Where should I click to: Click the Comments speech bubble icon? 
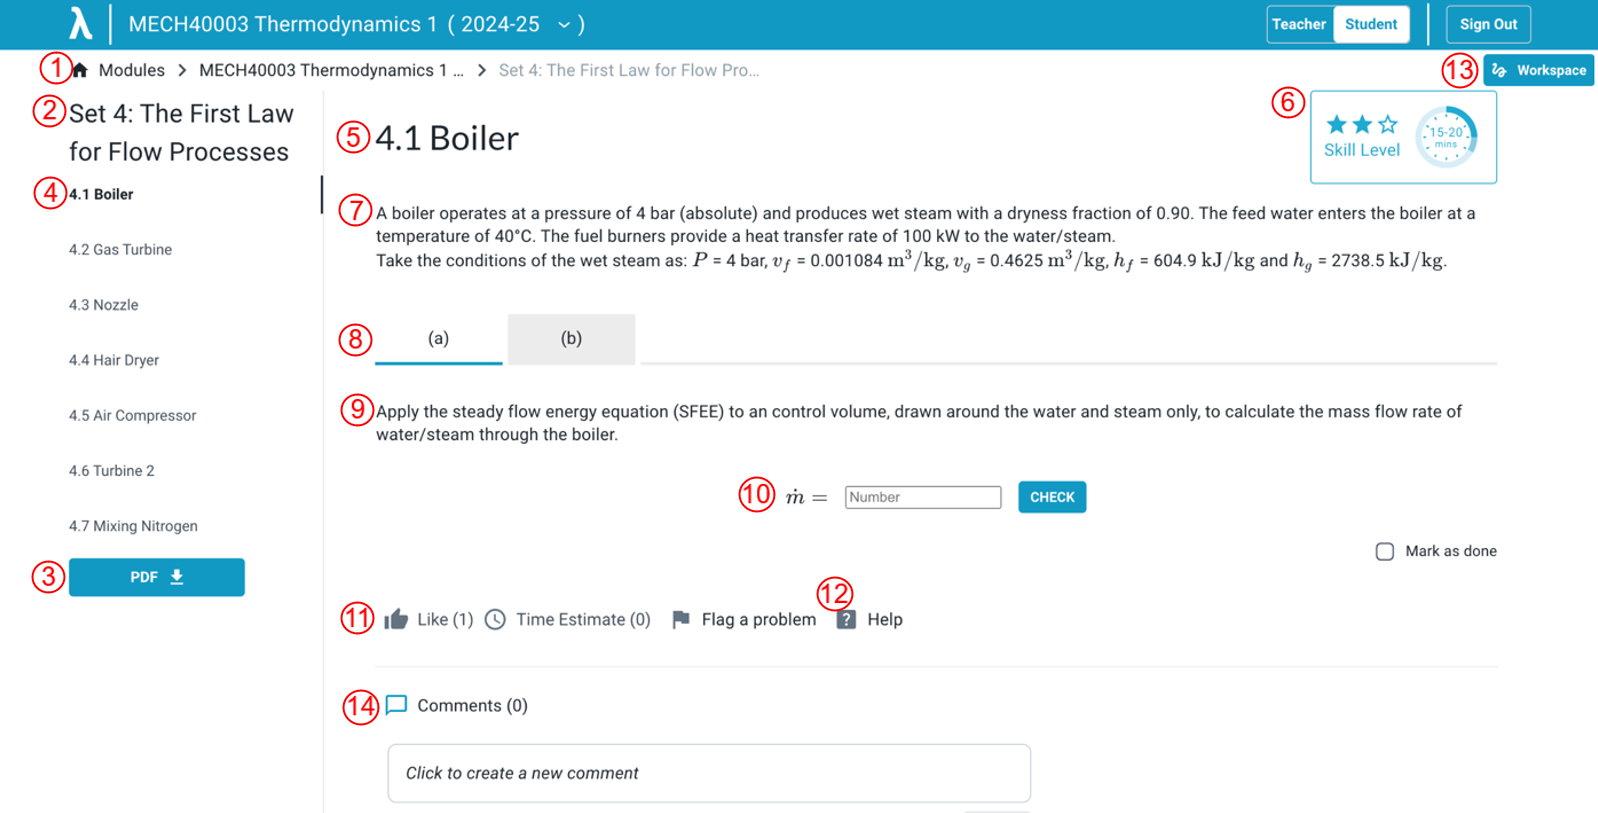[397, 704]
